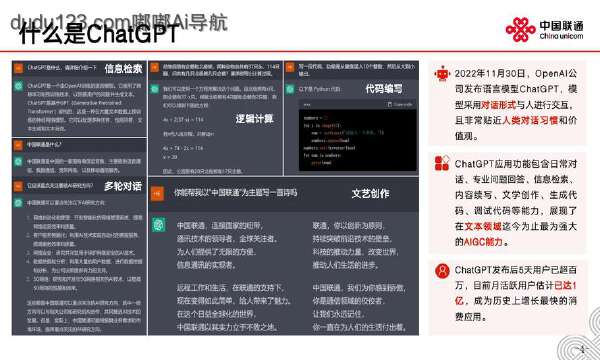The height and width of the screenshot is (360, 600).
Task: Click the 什么是ChatGPT slide title
Action: 99,34
